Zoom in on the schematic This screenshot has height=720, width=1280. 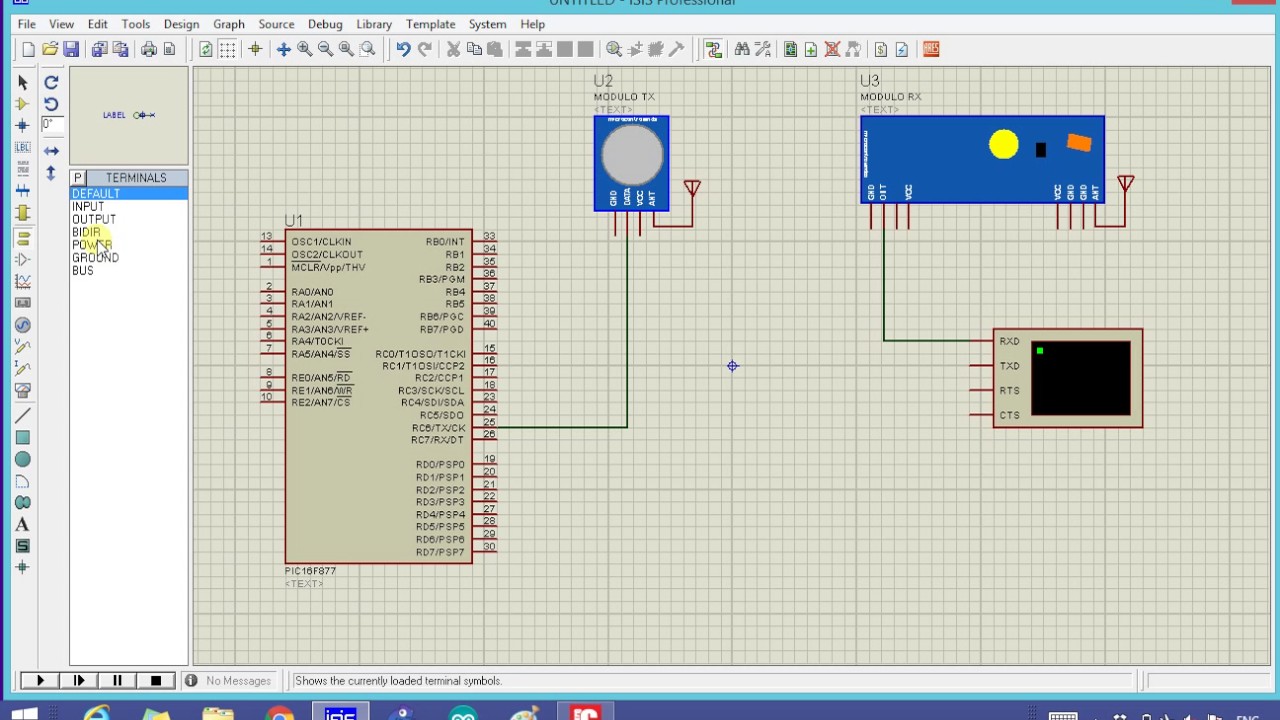[305, 49]
